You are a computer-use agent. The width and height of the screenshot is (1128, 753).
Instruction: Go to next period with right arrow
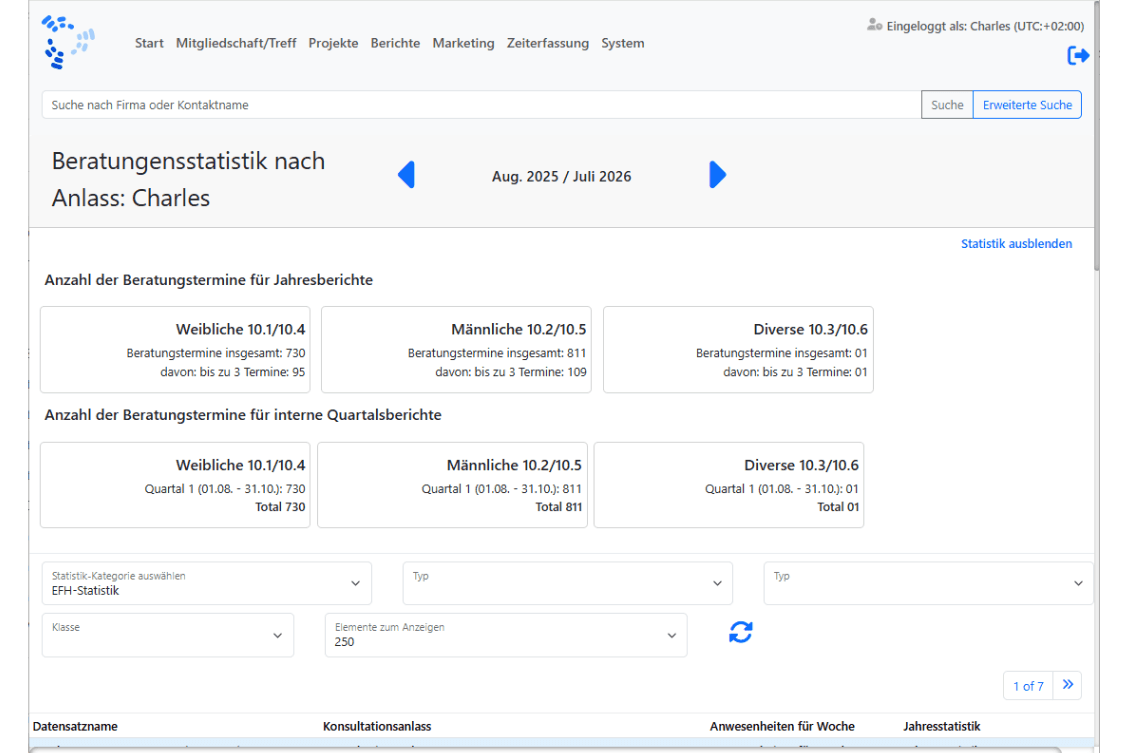point(717,175)
